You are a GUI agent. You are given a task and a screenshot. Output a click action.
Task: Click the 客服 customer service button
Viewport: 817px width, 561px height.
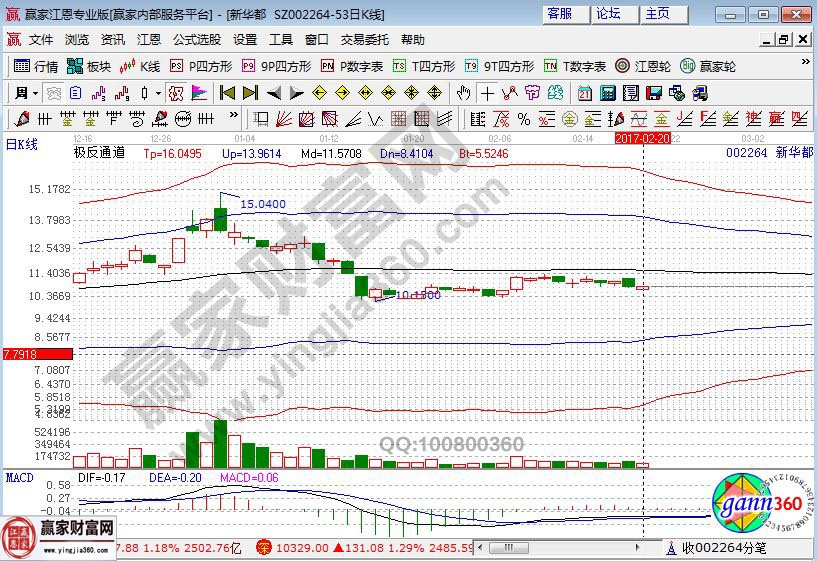tap(560, 14)
